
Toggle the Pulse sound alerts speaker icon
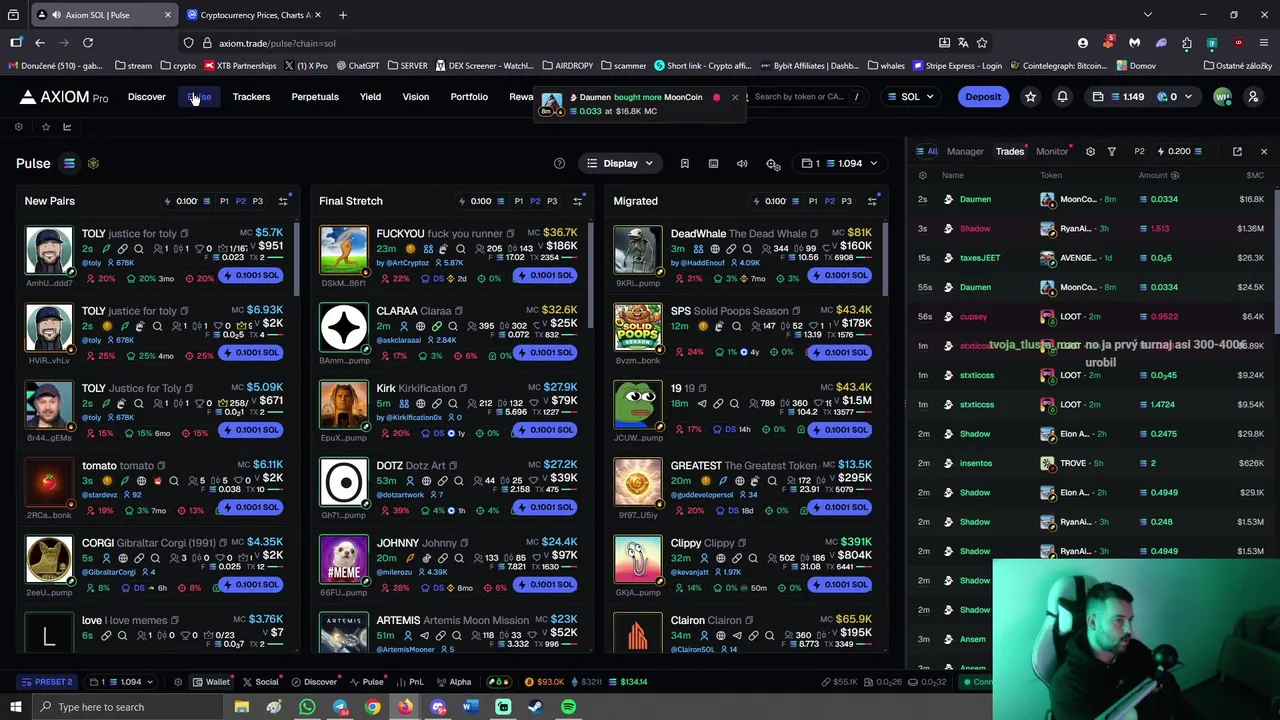(x=742, y=164)
